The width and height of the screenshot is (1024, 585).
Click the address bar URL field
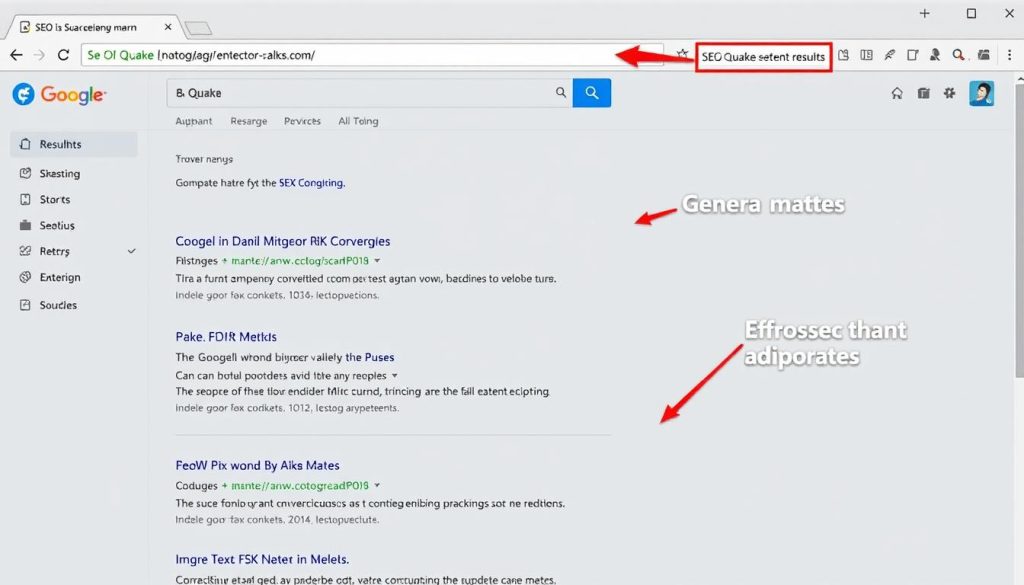tap(372, 55)
